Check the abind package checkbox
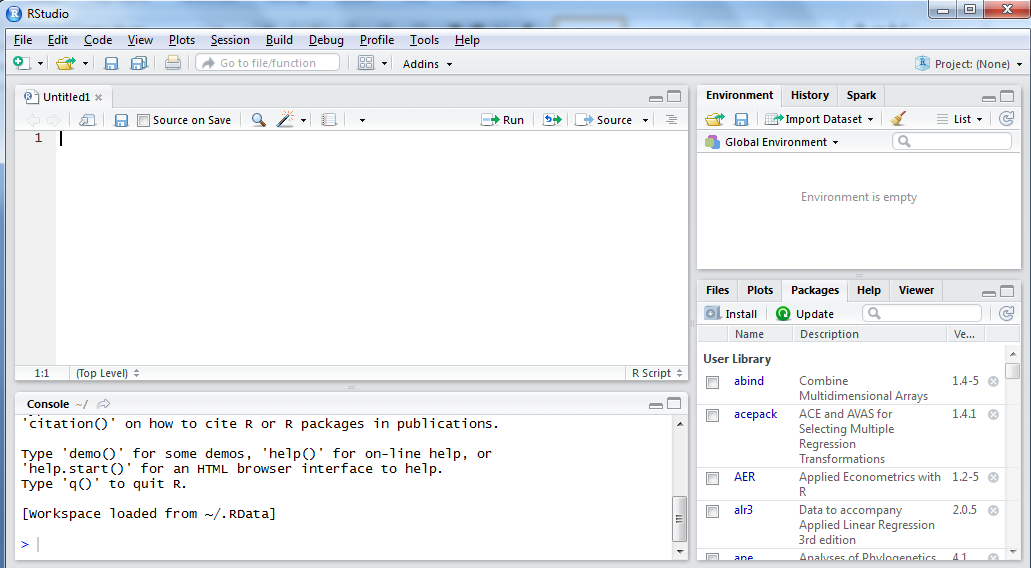This screenshot has height=568, width=1031. coord(712,382)
